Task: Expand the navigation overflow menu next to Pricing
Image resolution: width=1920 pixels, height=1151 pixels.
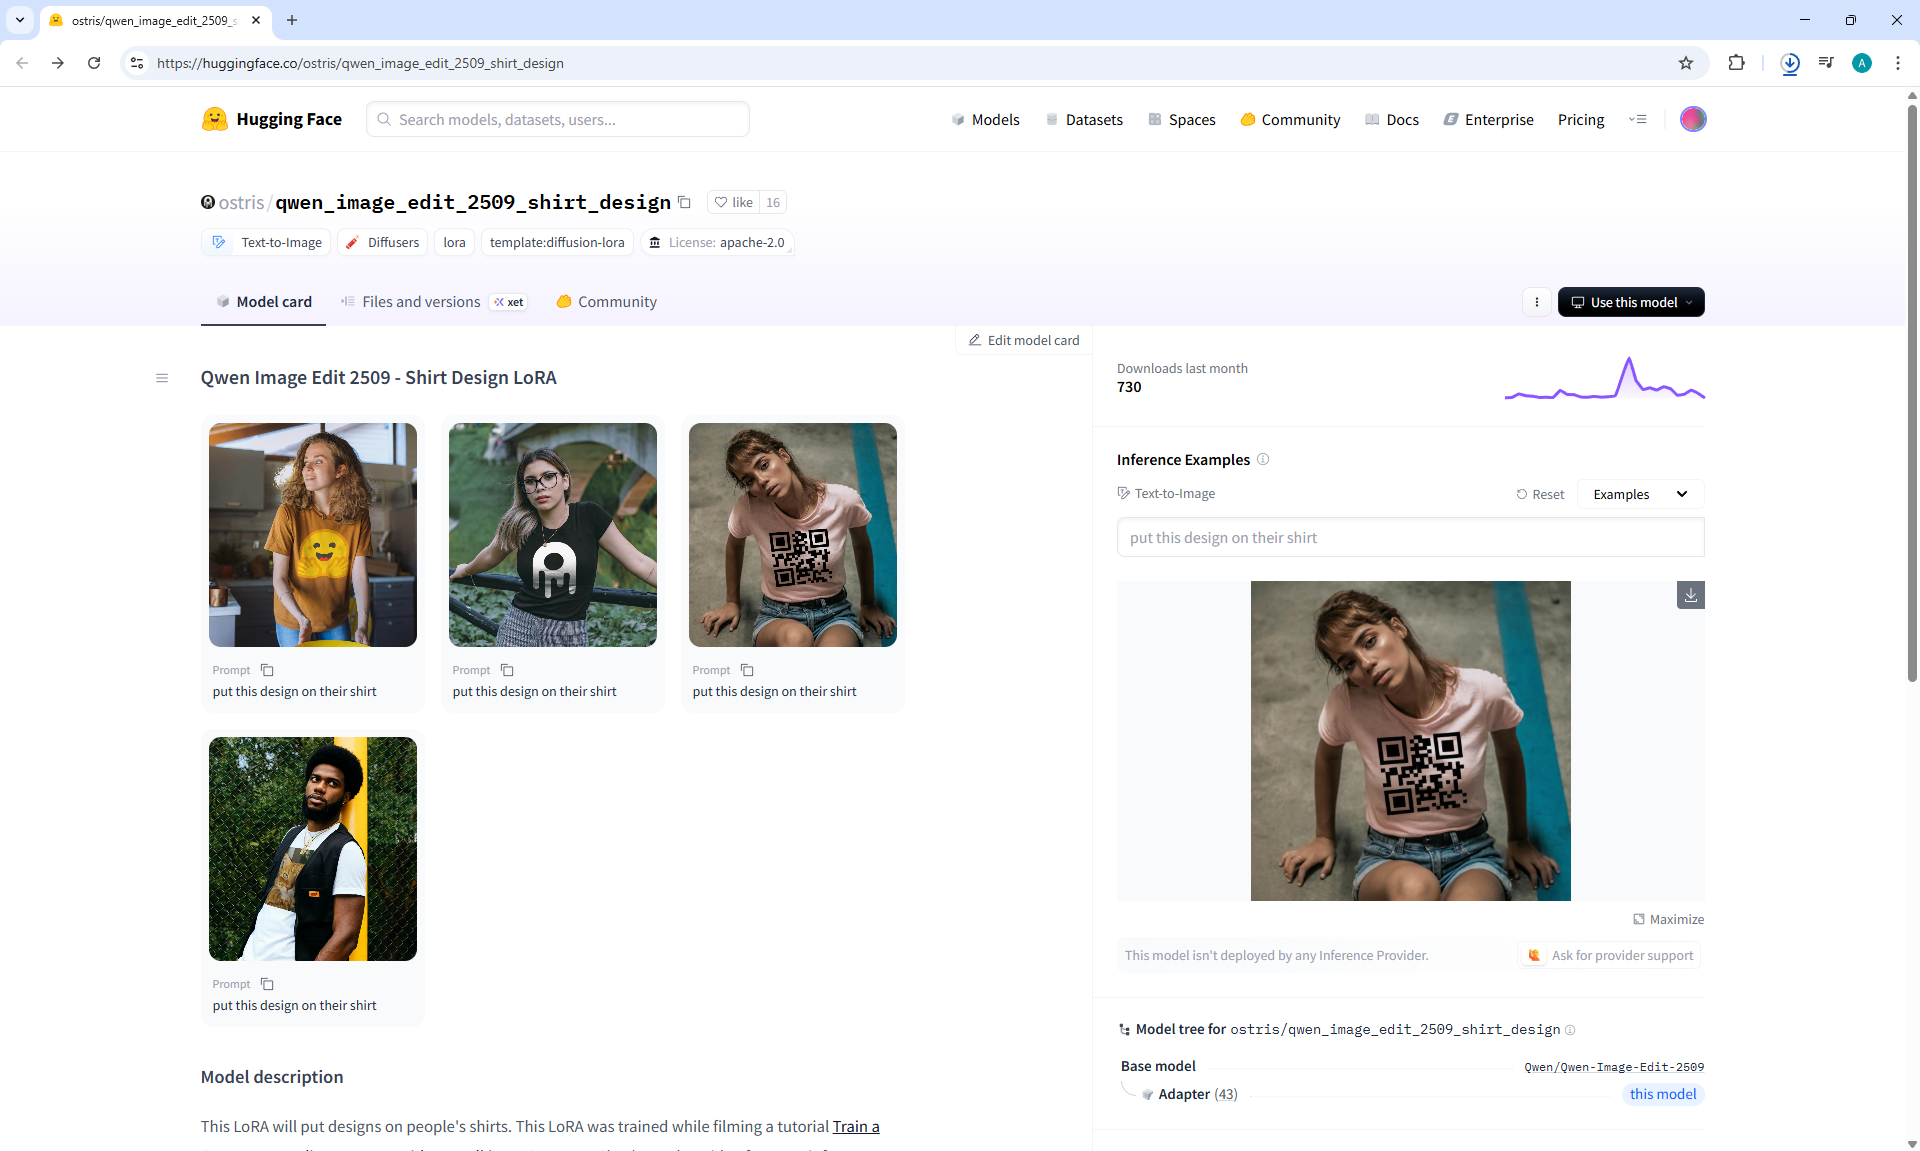Action: pos(1637,119)
